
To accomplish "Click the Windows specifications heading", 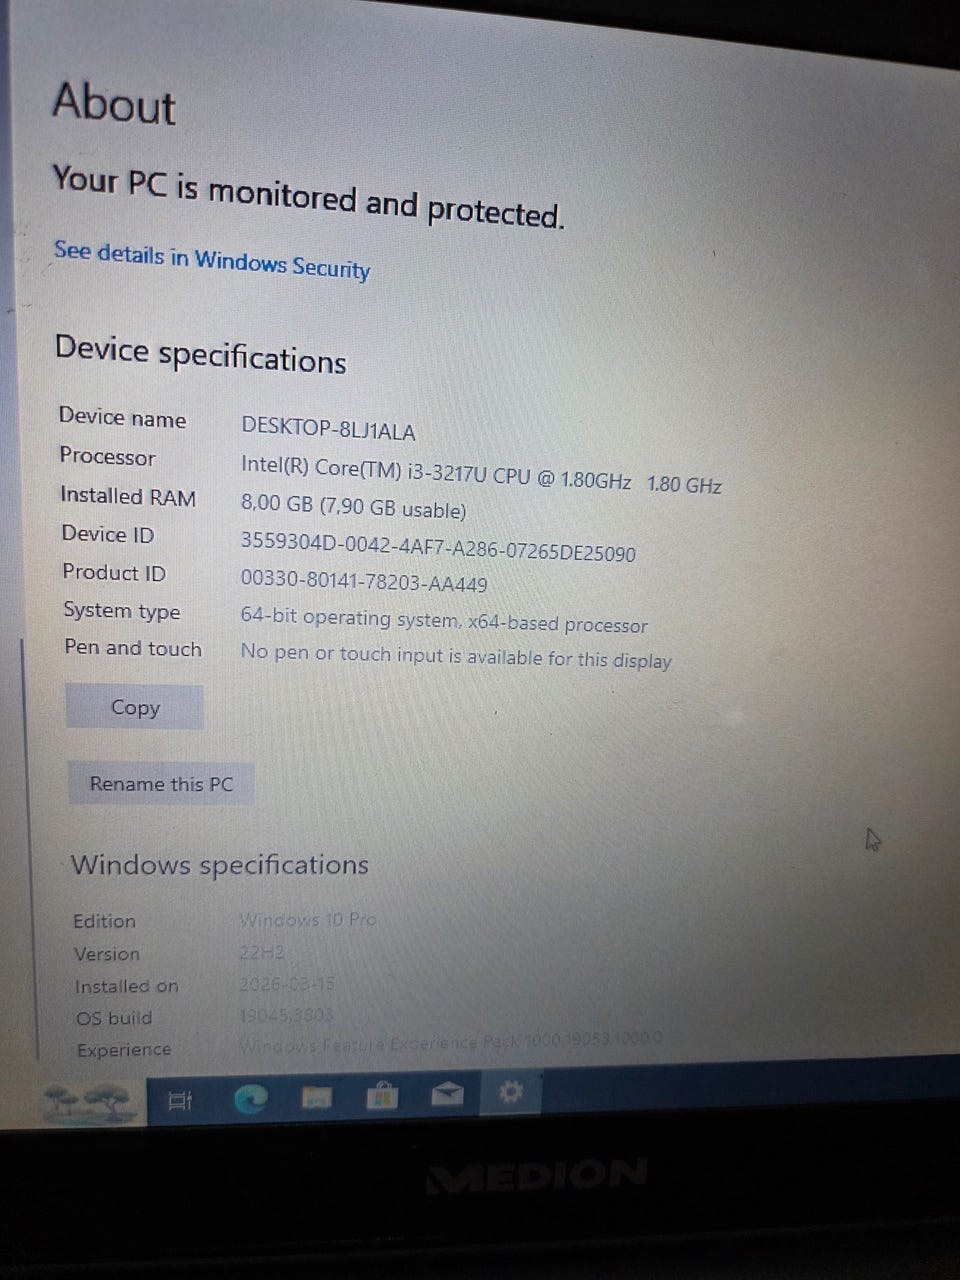I will [220, 865].
